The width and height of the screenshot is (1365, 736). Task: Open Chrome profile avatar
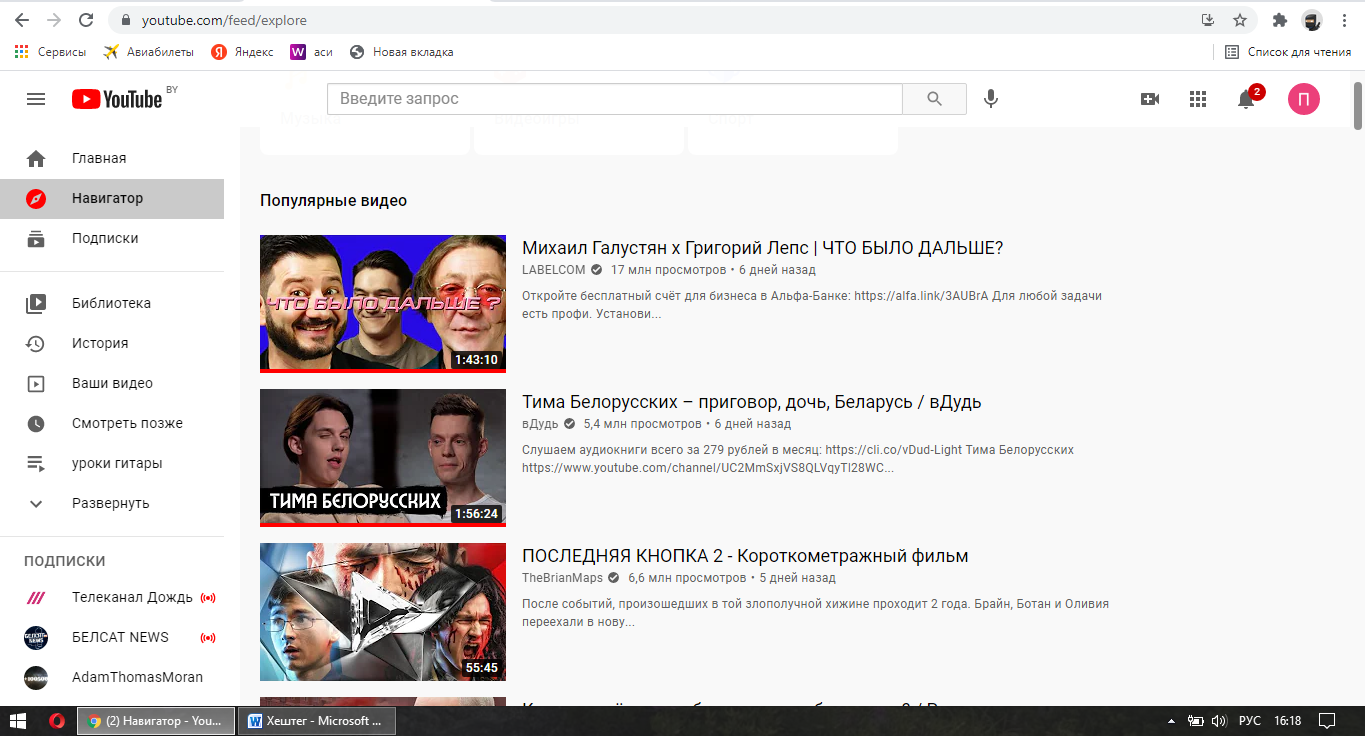pos(1312,20)
